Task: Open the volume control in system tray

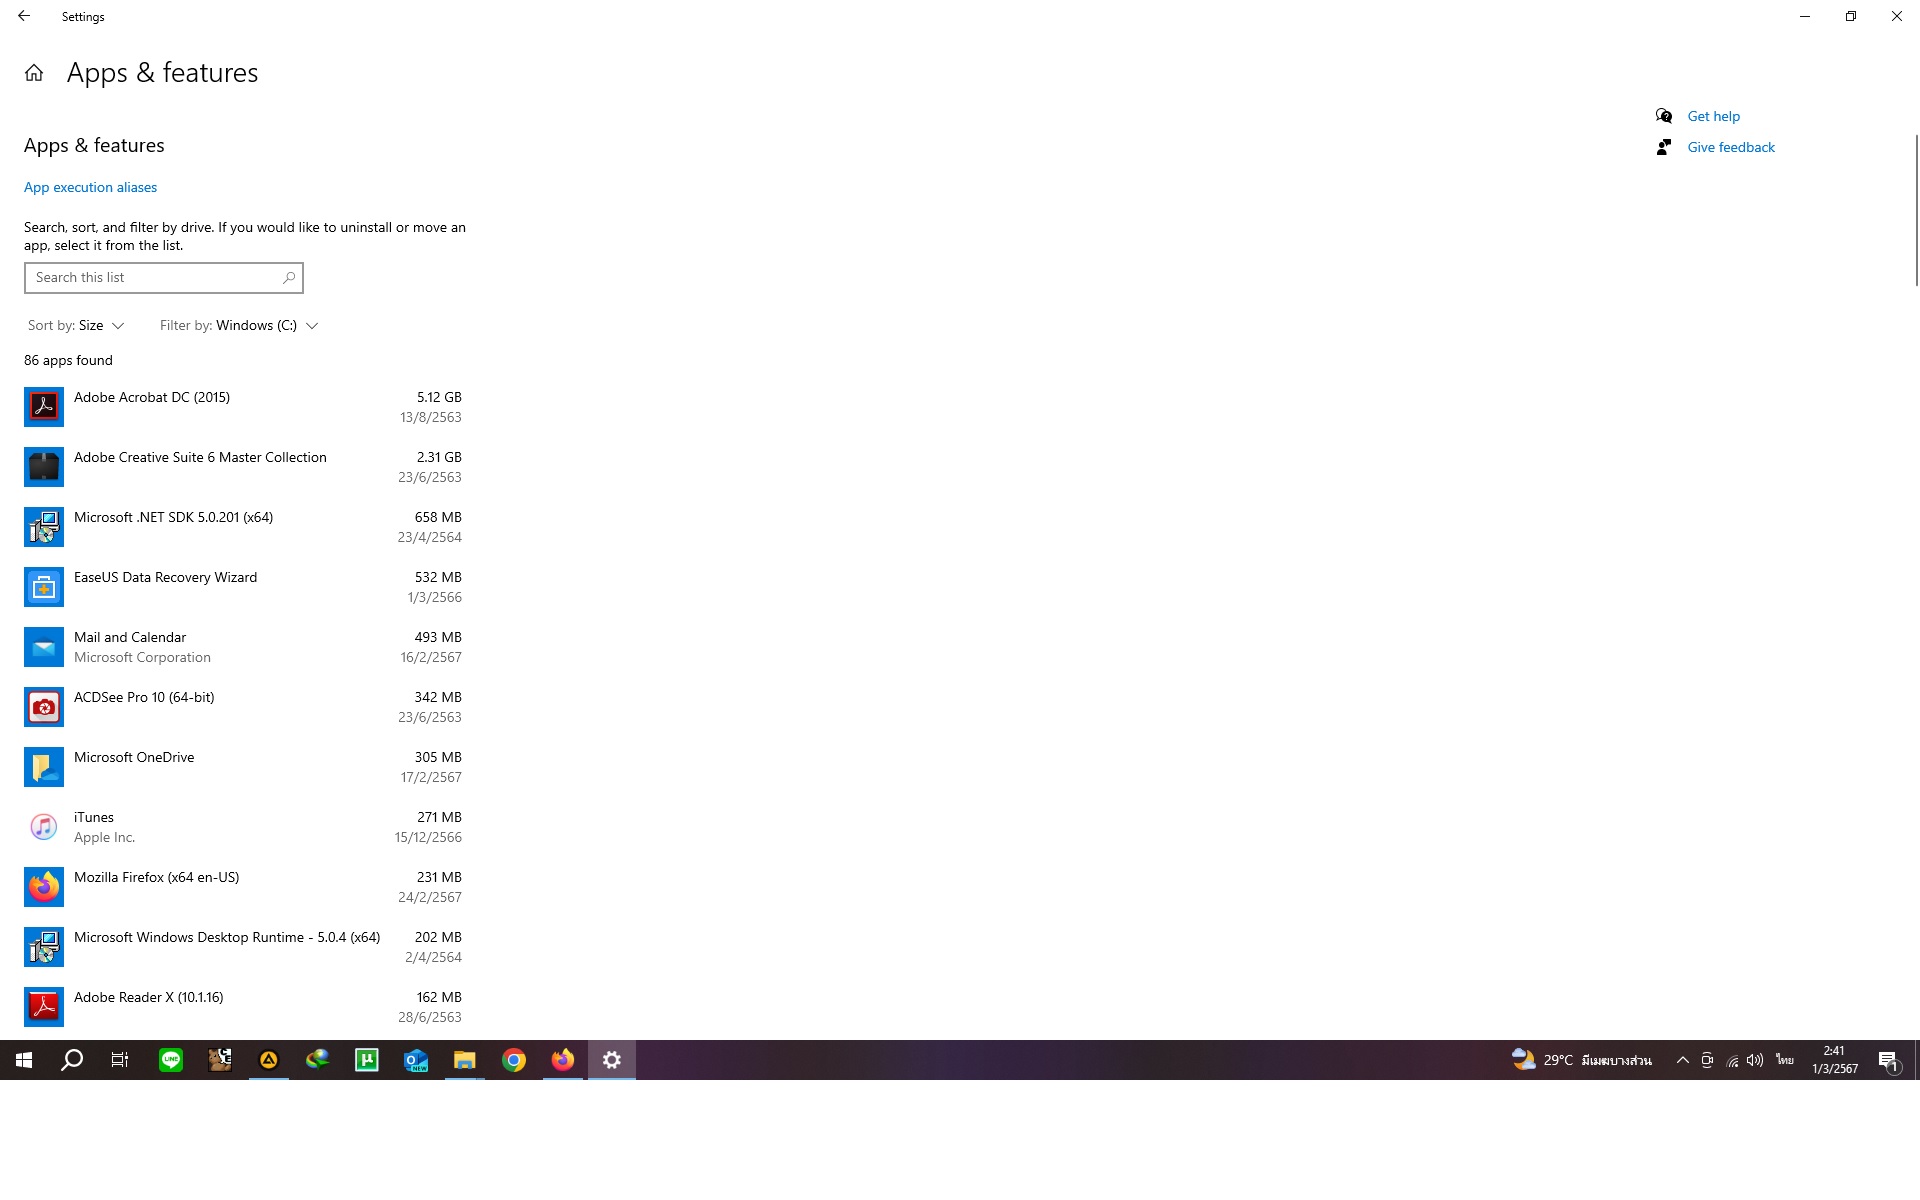Action: tap(1755, 1060)
